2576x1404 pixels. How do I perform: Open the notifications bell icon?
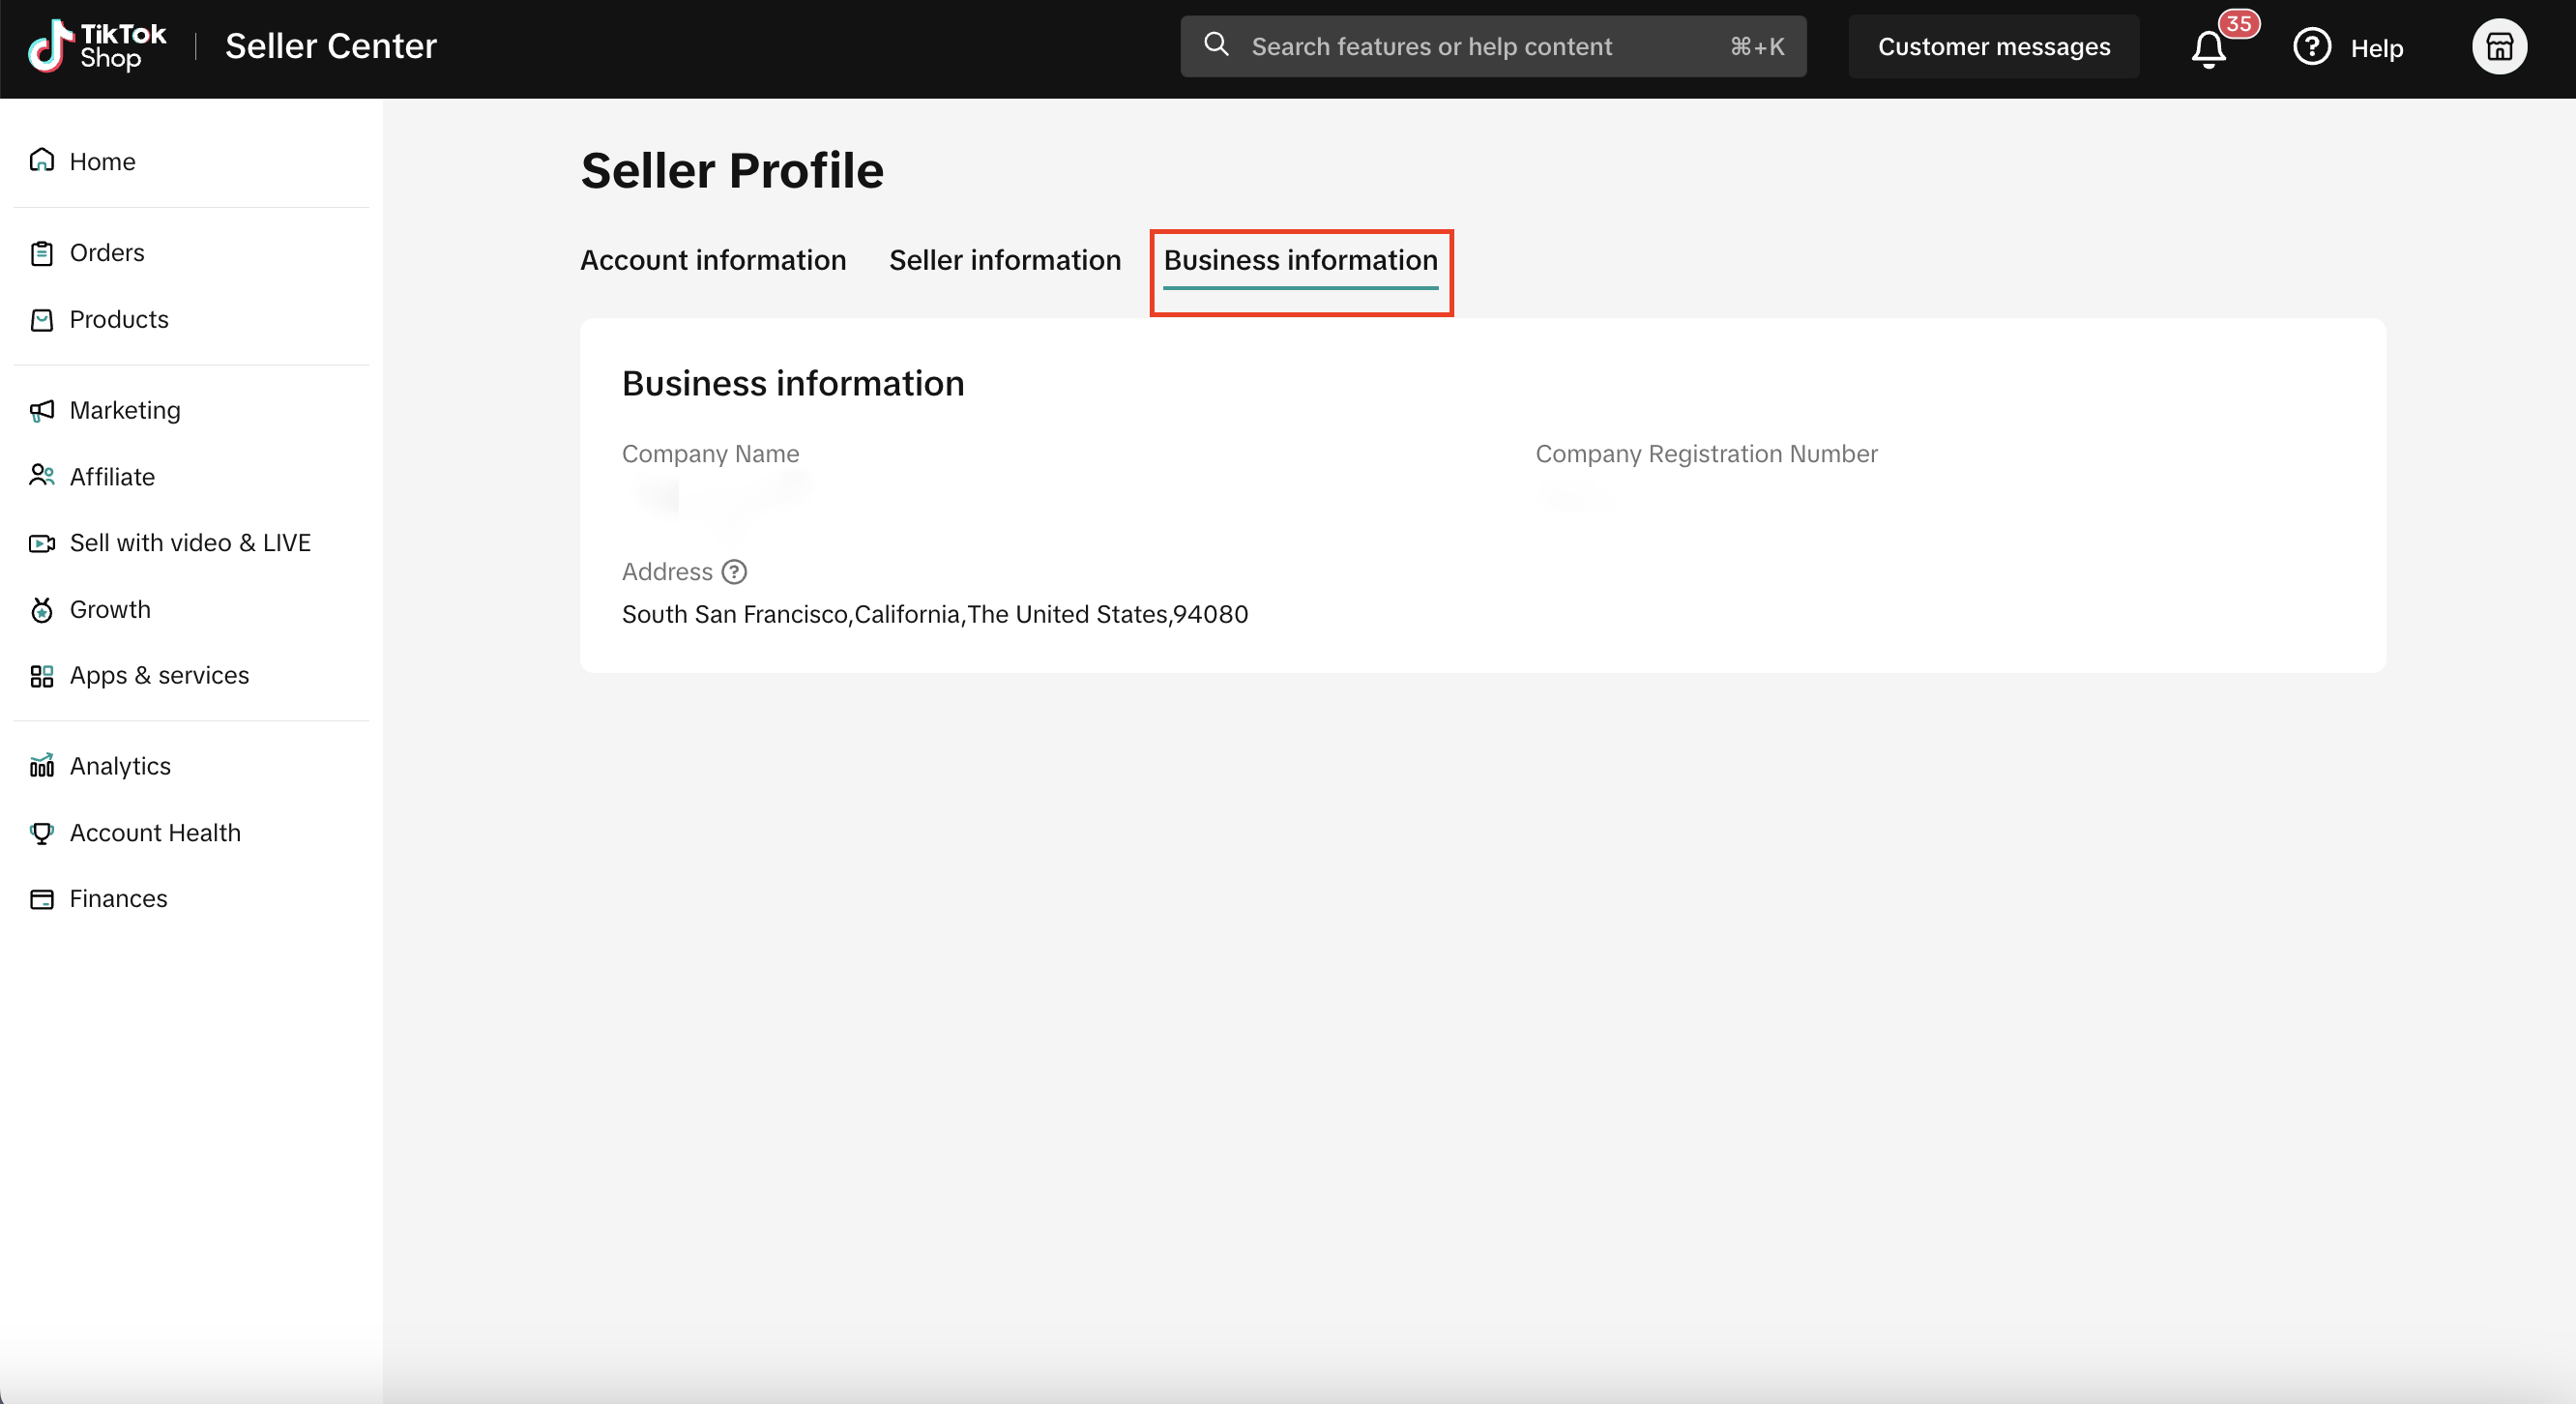2209,48
